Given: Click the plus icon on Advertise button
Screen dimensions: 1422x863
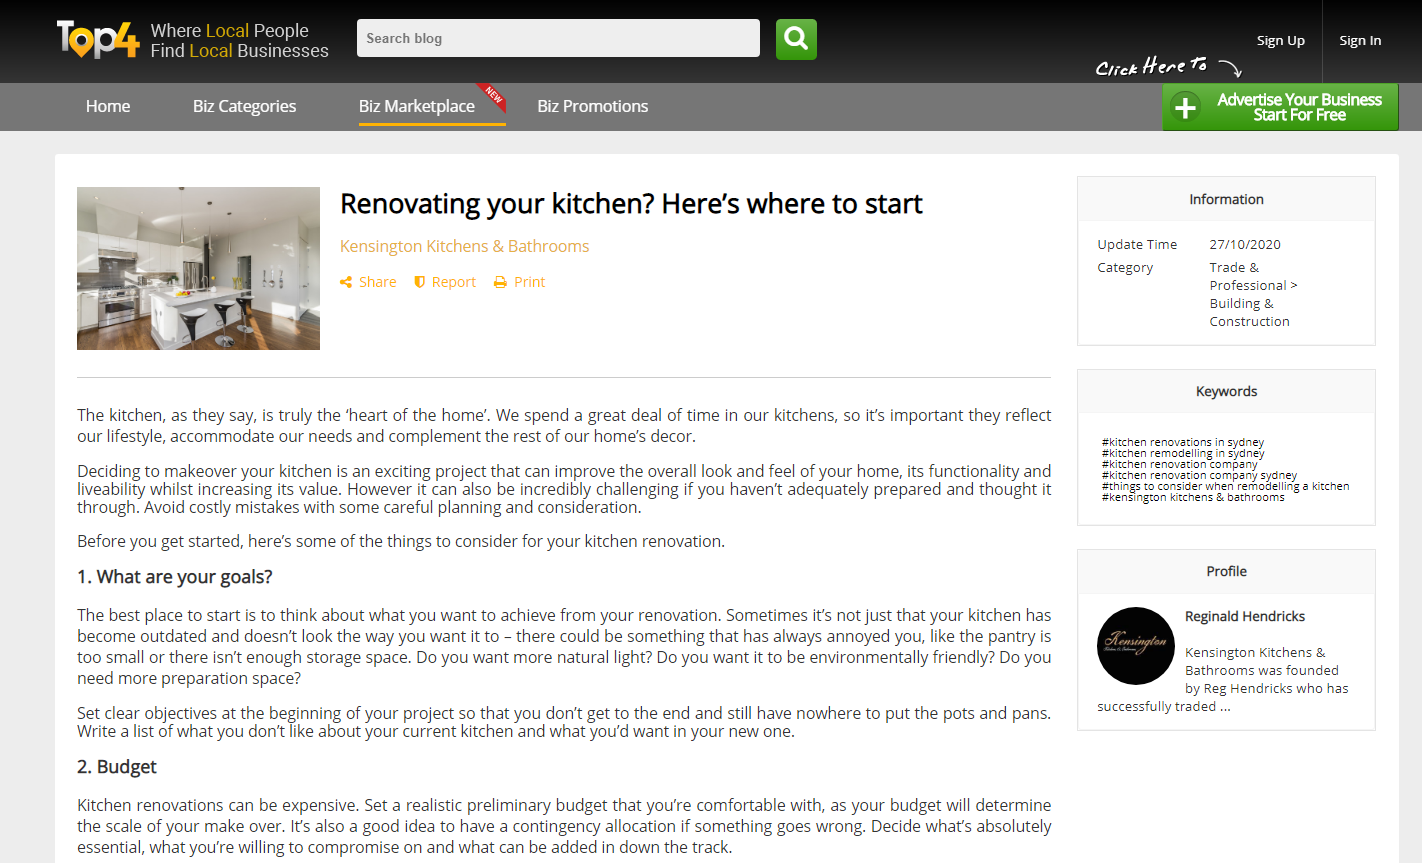Looking at the screenshot, I should (x=1185, y=107).
